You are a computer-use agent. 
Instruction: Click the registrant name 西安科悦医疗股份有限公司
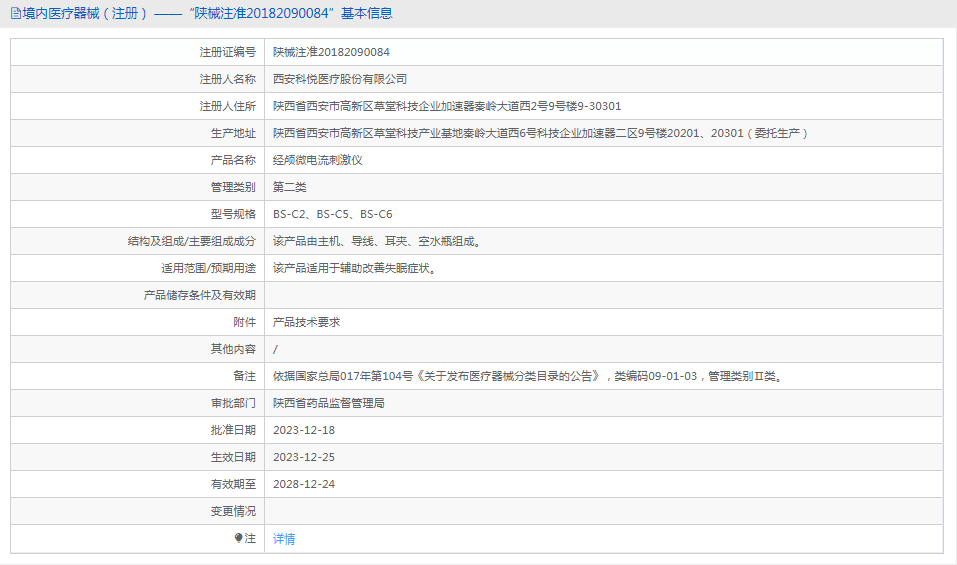[340, 79]
